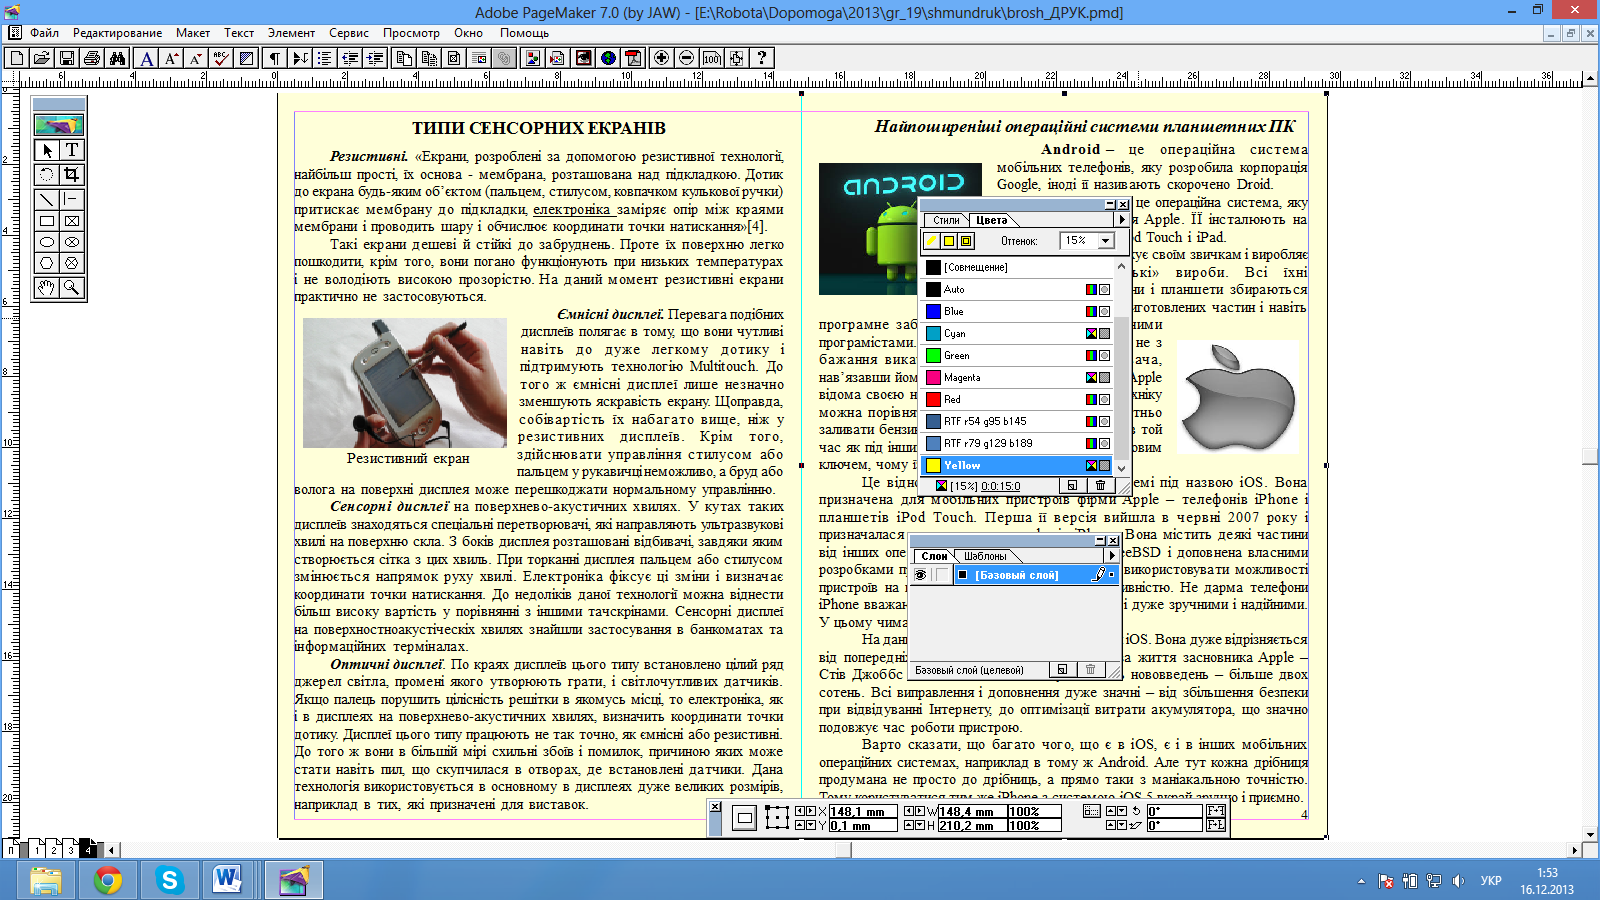Select the Line tool in toolbox
Viewport: 1600px width, 900px height.
click(47, 199)
